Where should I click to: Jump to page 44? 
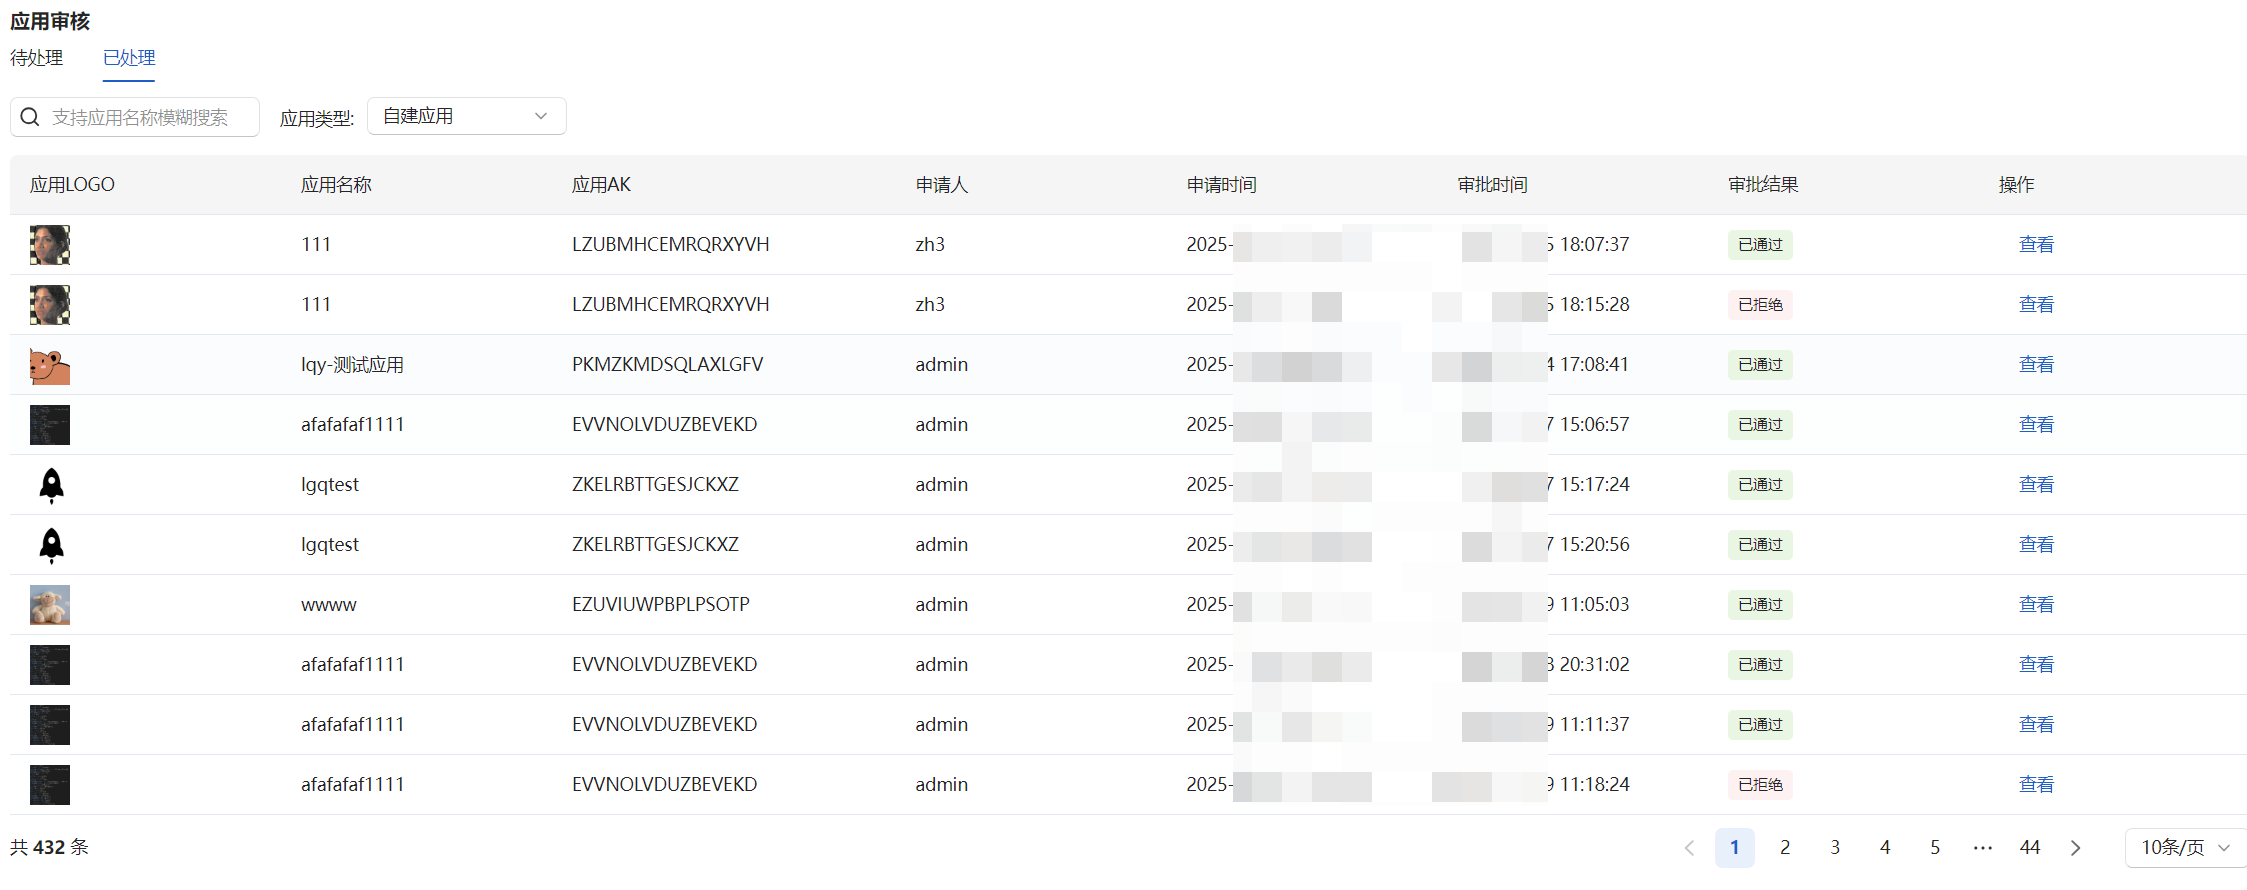(2029, 848)
